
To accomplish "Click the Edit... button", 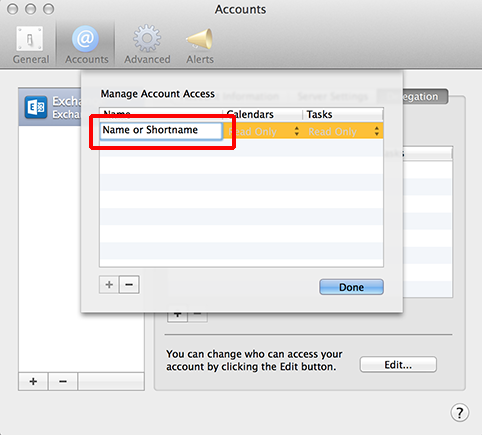I will tap(398, 365).
